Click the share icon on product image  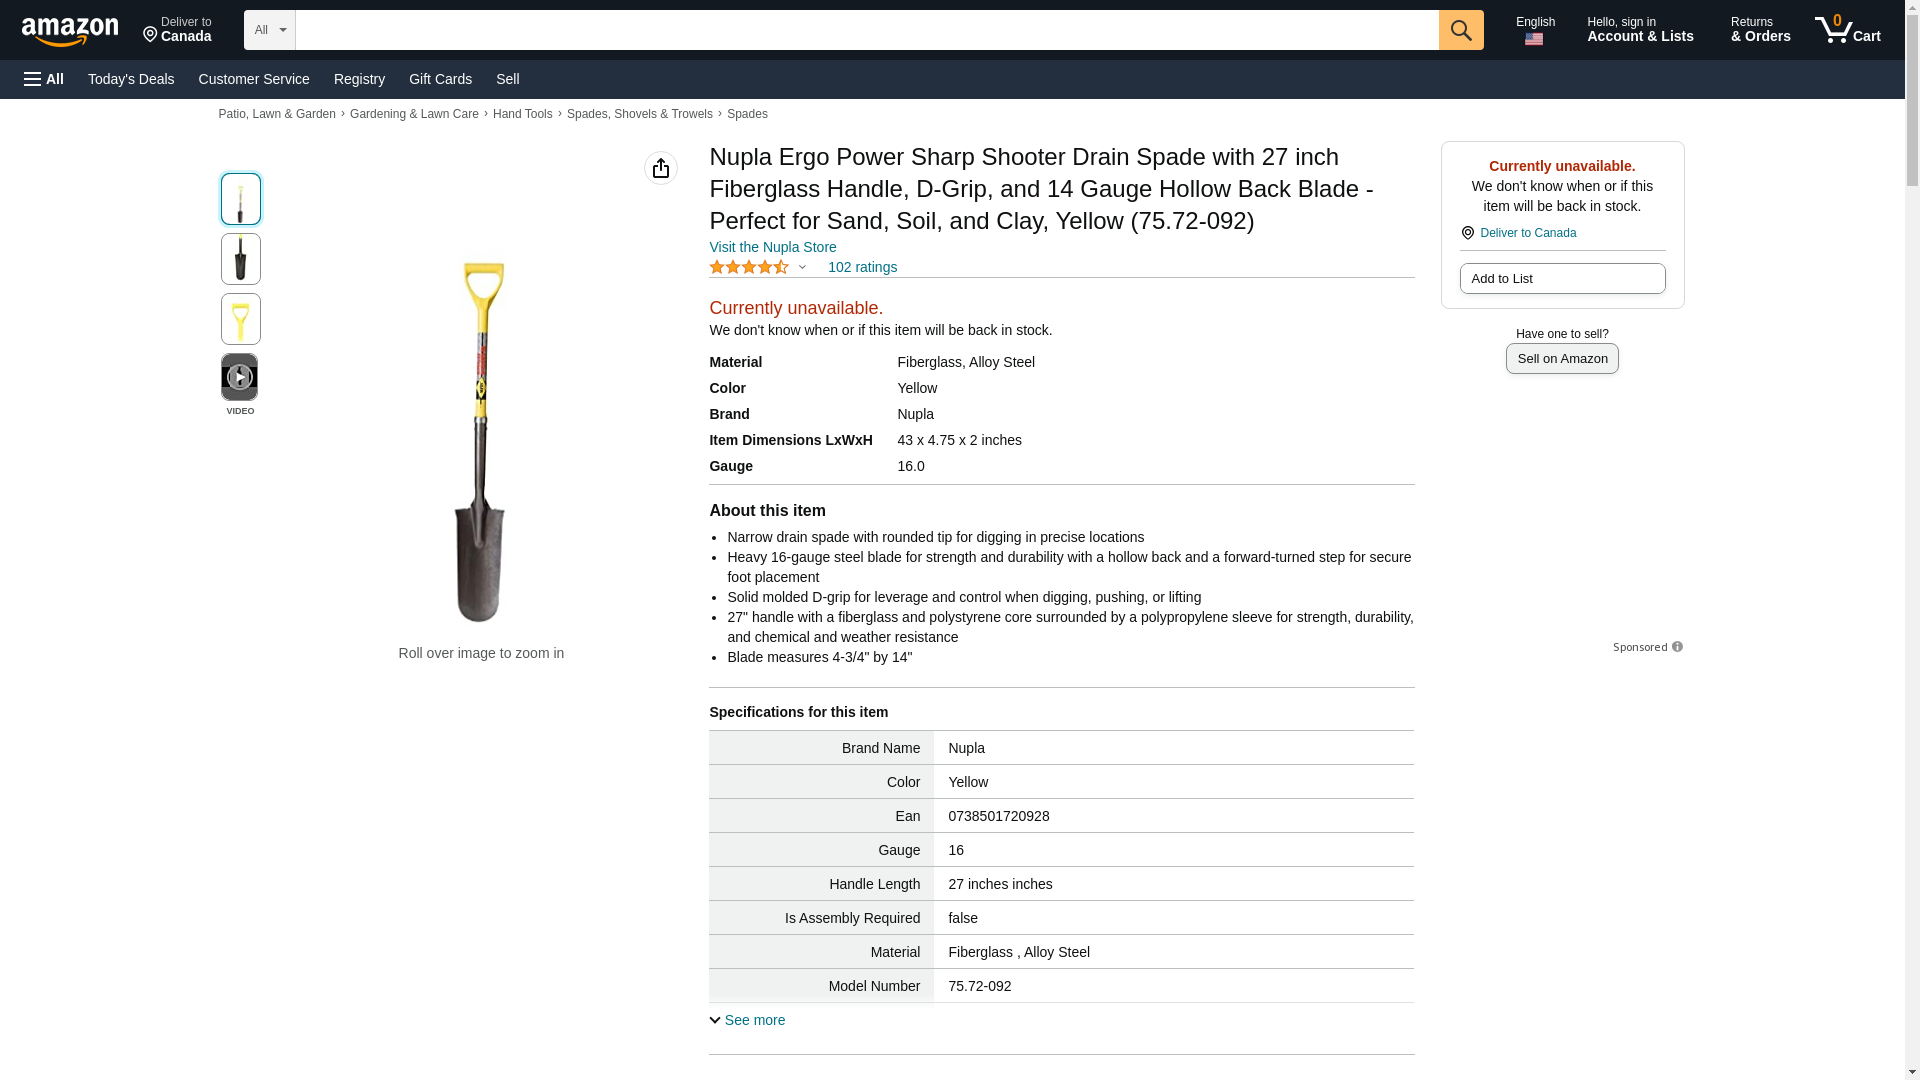660,168
